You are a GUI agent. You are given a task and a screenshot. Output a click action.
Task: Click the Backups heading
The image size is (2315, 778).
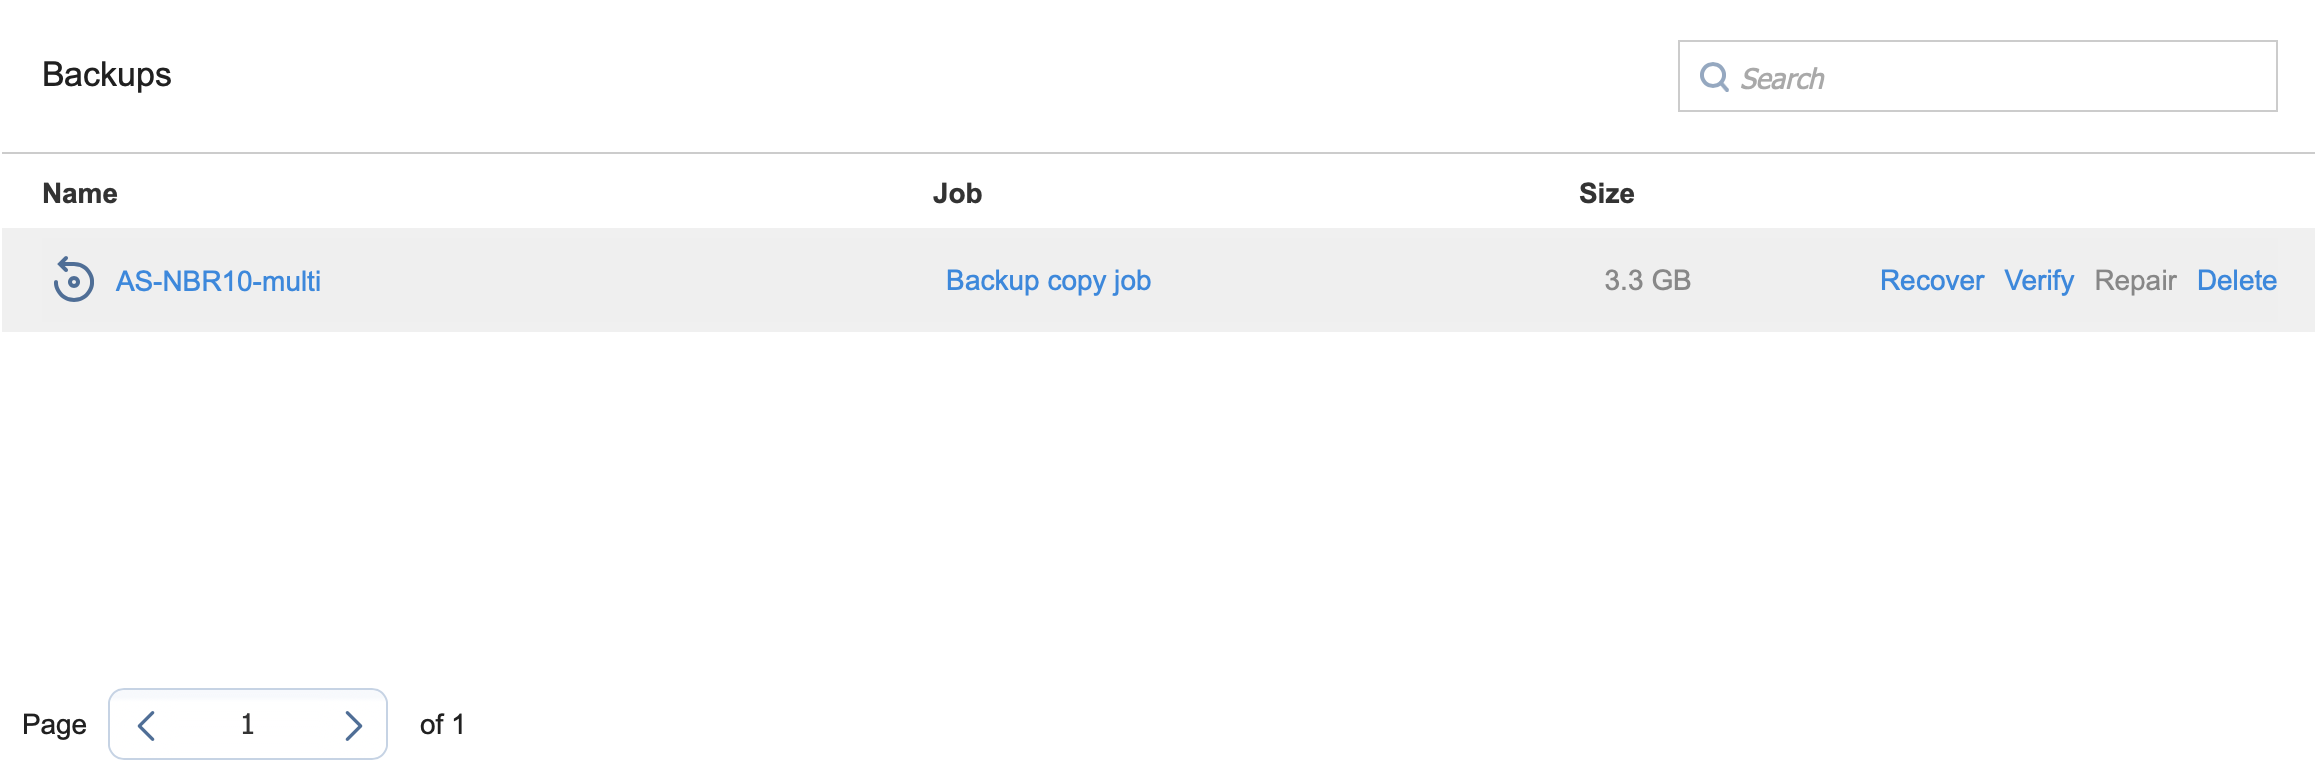click(107, 75)
